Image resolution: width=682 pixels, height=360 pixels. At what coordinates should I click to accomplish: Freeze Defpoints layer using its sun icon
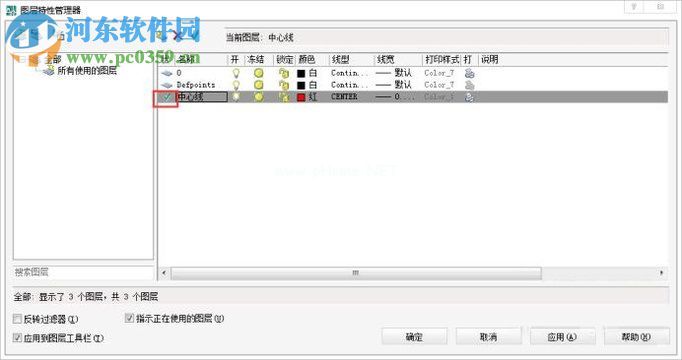tap(259, 85)
